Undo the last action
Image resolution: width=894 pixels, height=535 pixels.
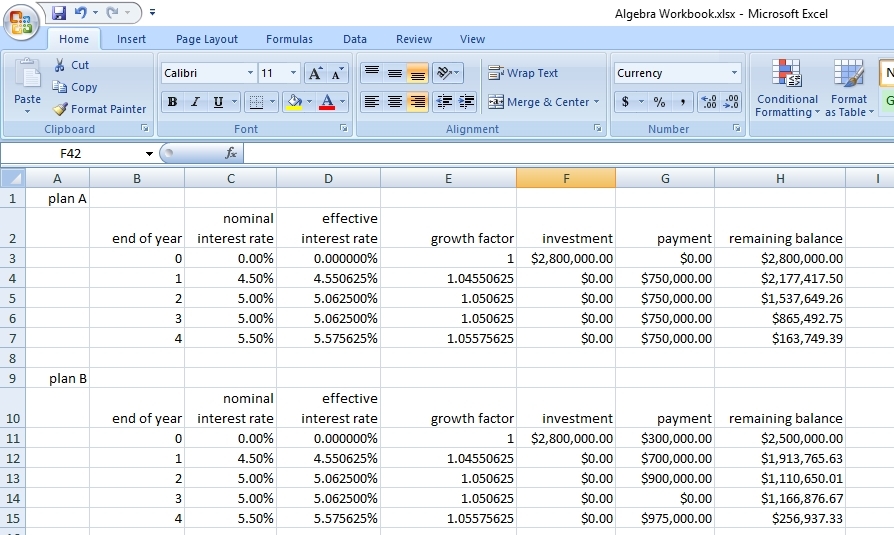(x=80, y=12)
